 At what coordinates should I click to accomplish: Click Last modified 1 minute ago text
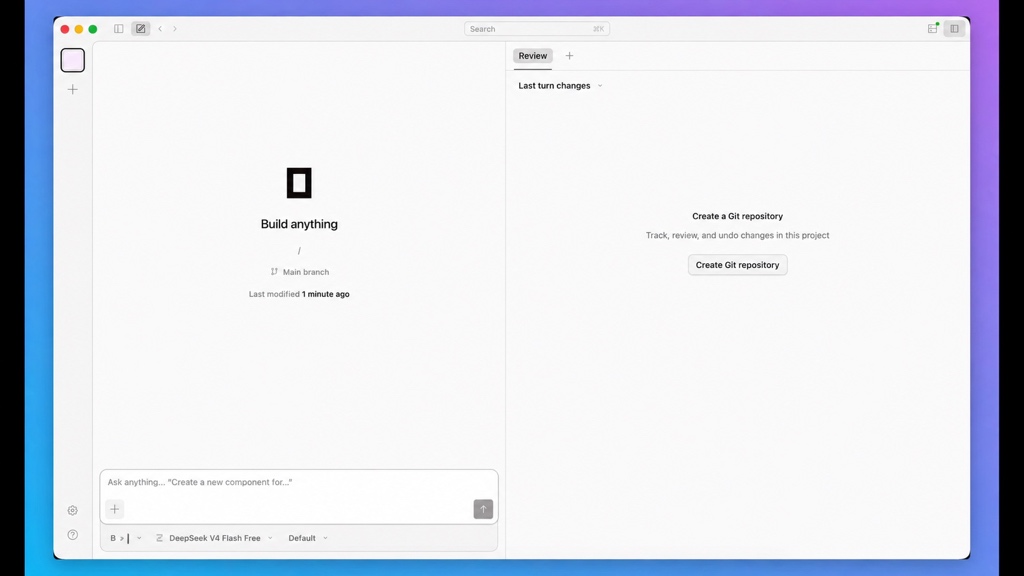pyautogui.click(x=299, y=294)
